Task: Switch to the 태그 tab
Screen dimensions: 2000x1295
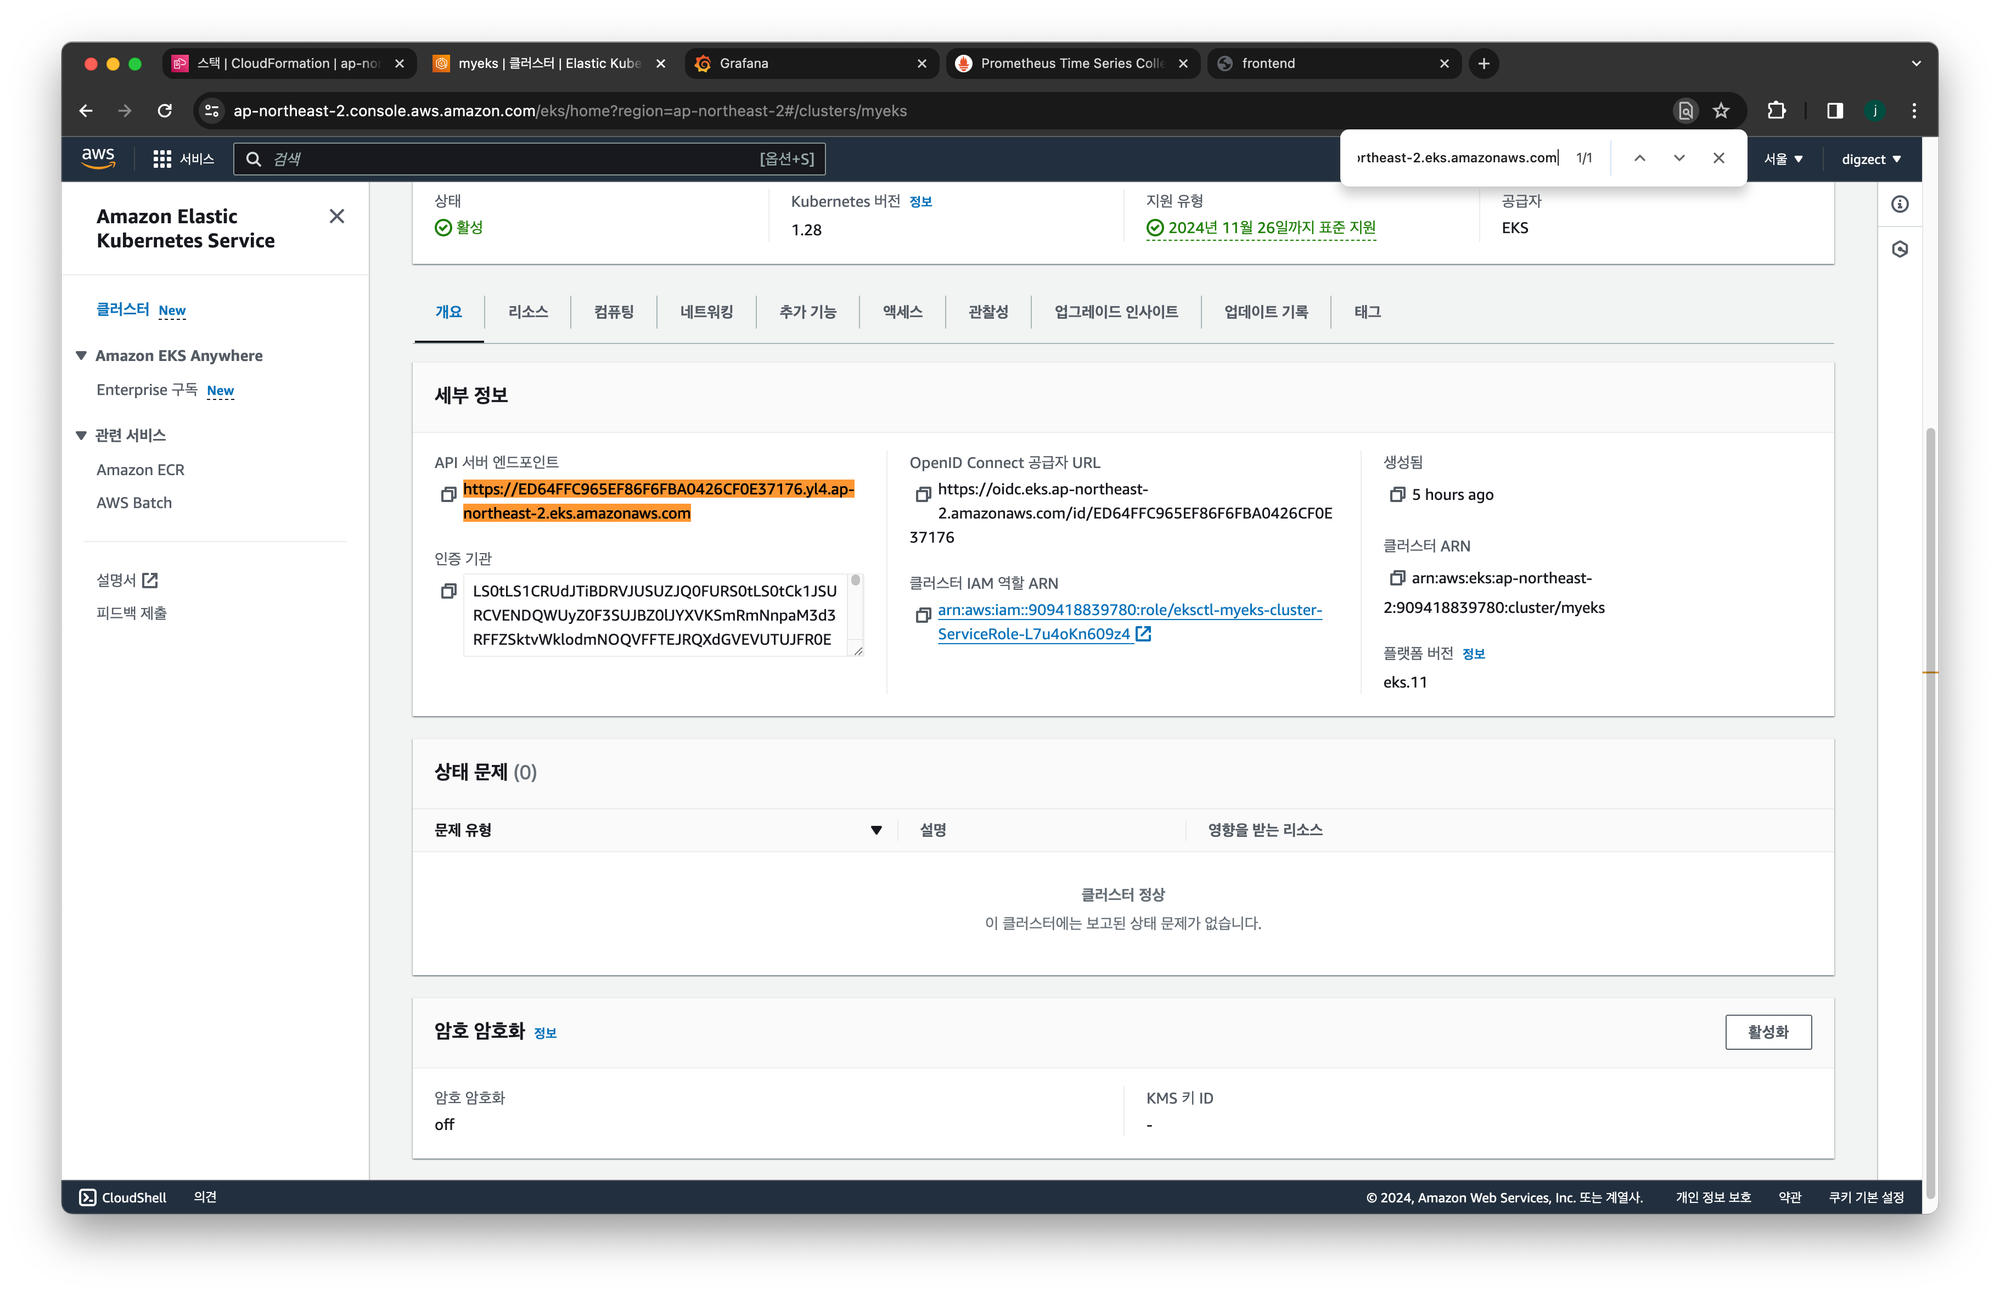Action: coord(1368,312)
